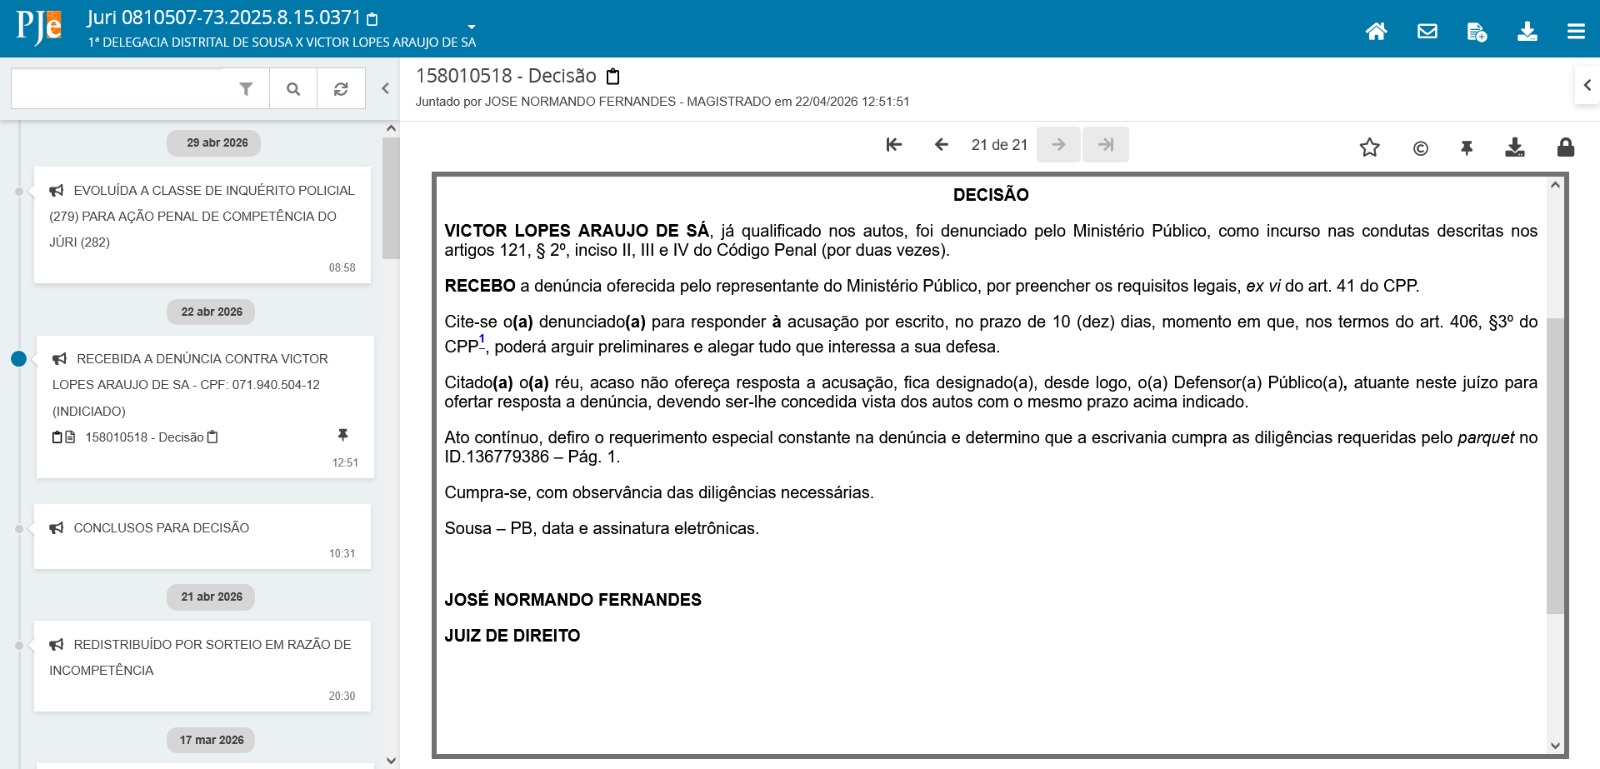Click the timeline scrollbar down arrow
The height and width of the screenshot is (769, 1600).
391,761
